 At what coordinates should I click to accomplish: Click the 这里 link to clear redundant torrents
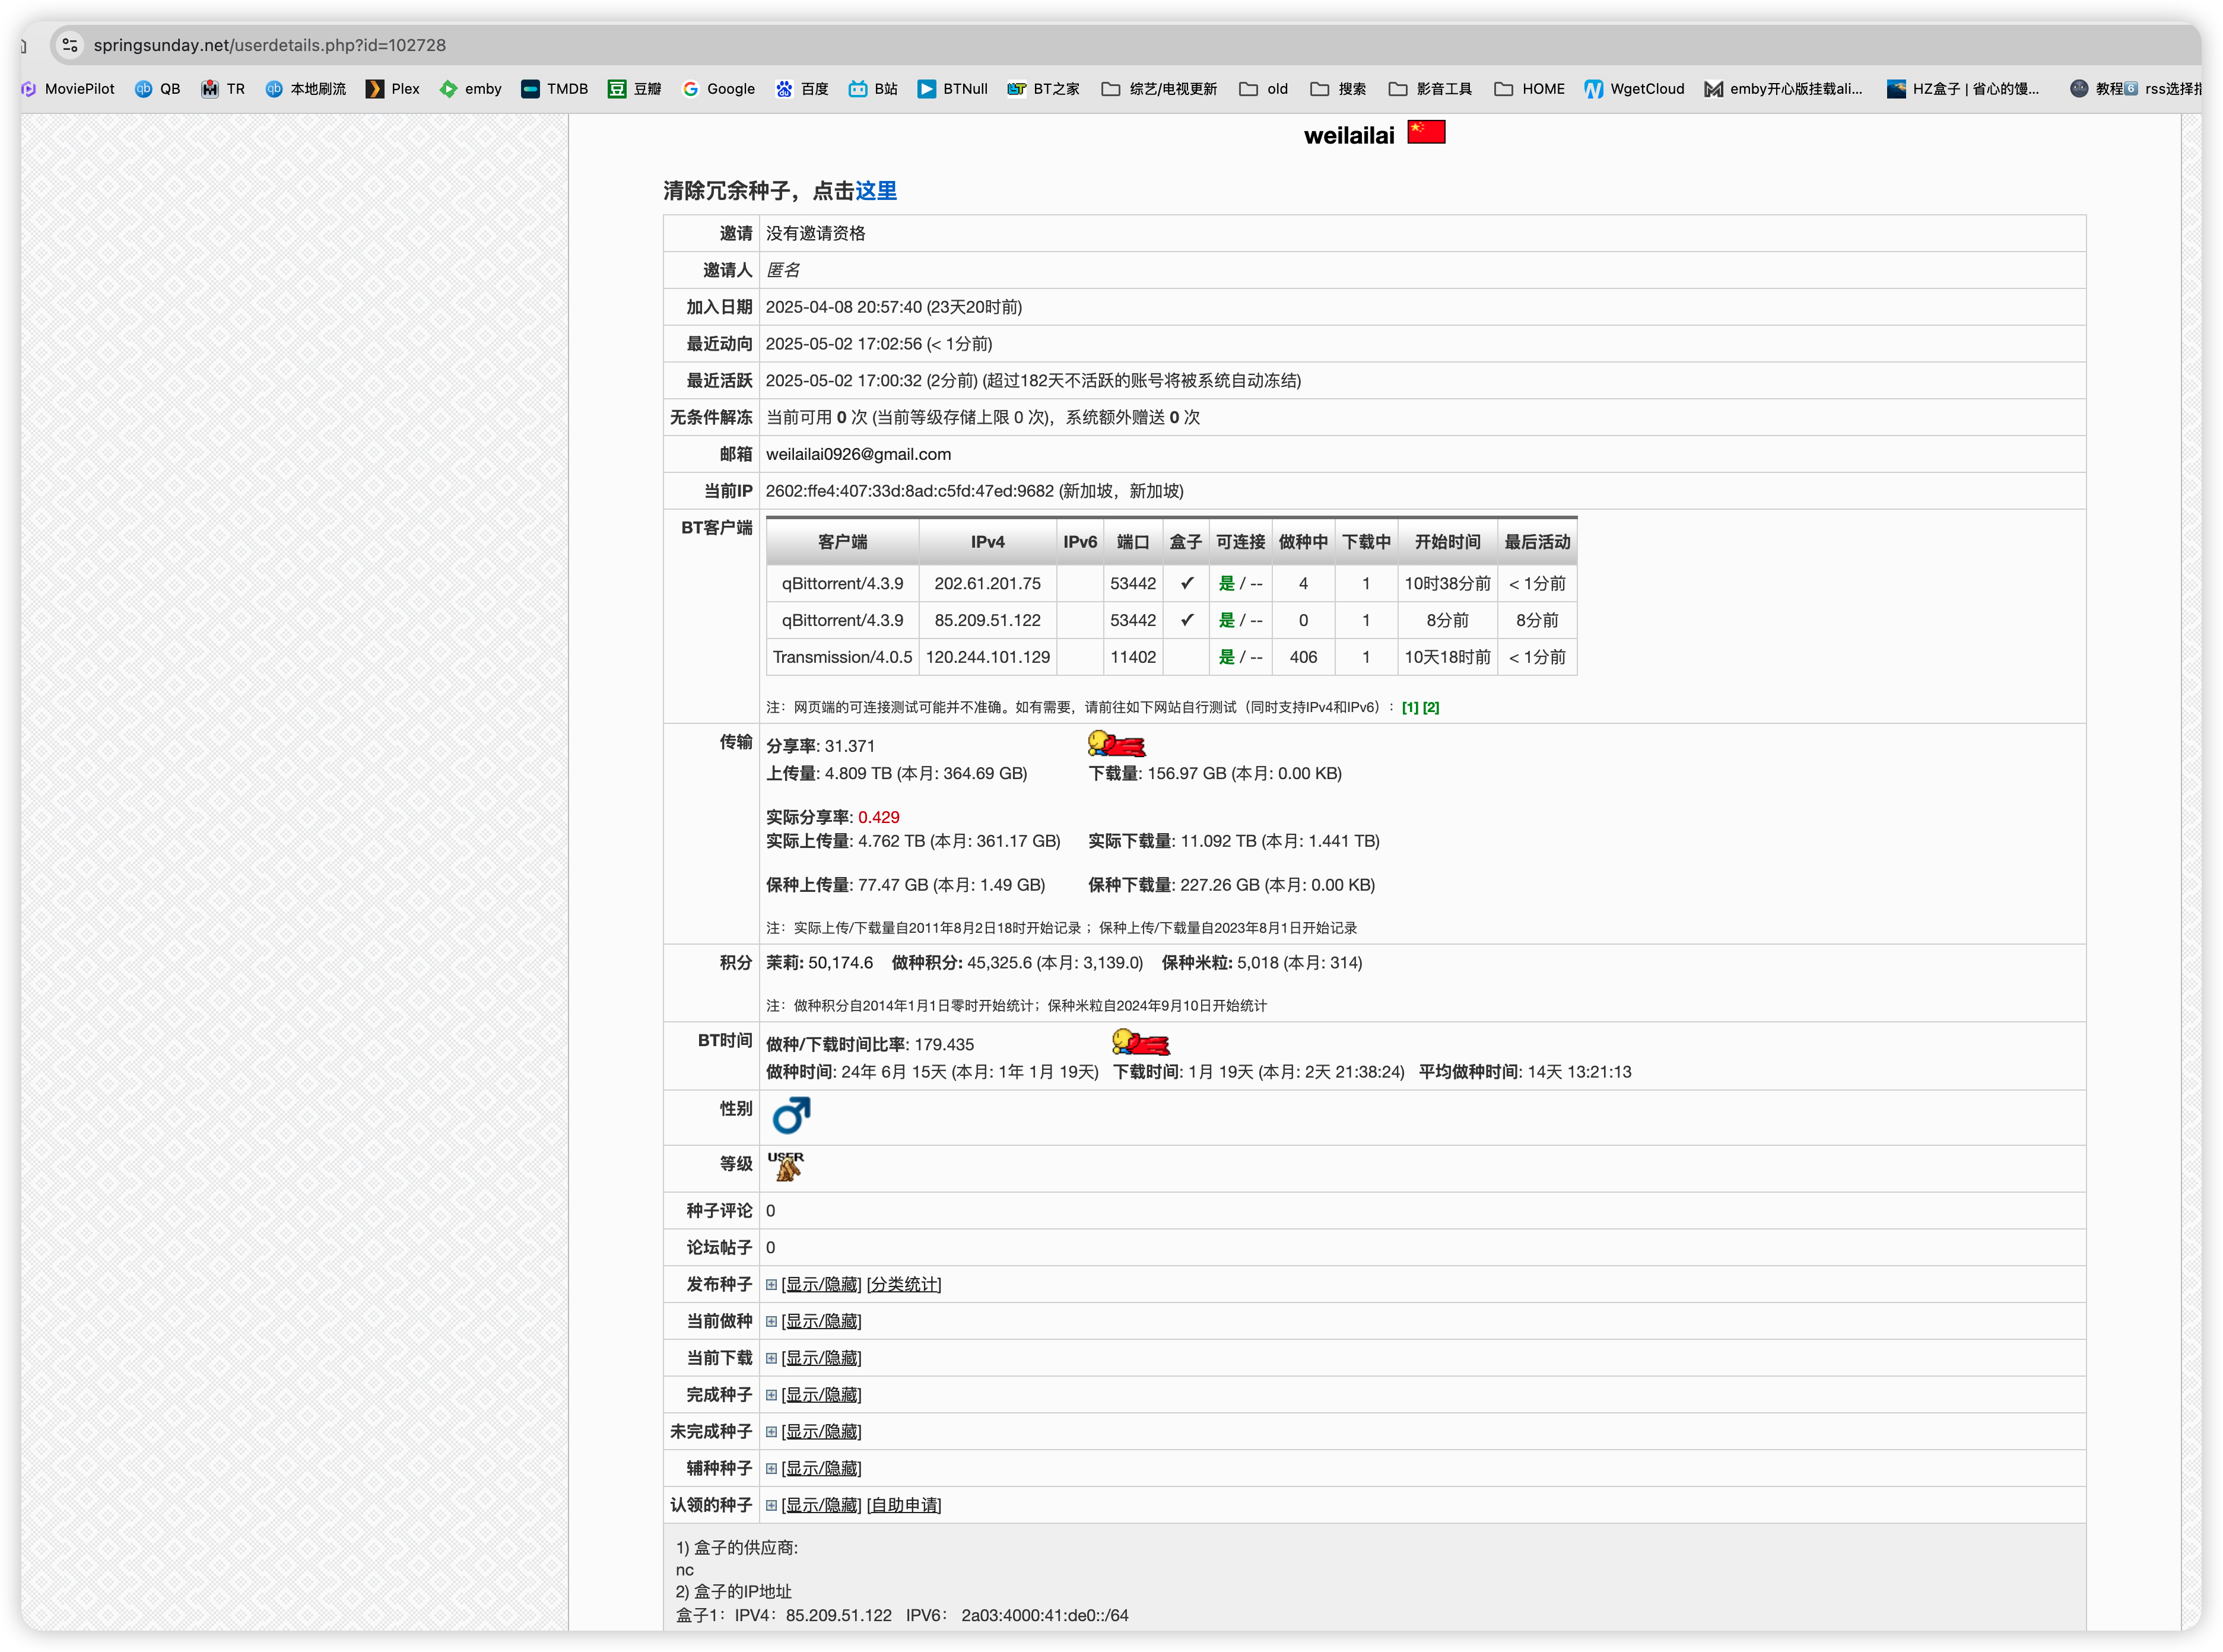875,191
